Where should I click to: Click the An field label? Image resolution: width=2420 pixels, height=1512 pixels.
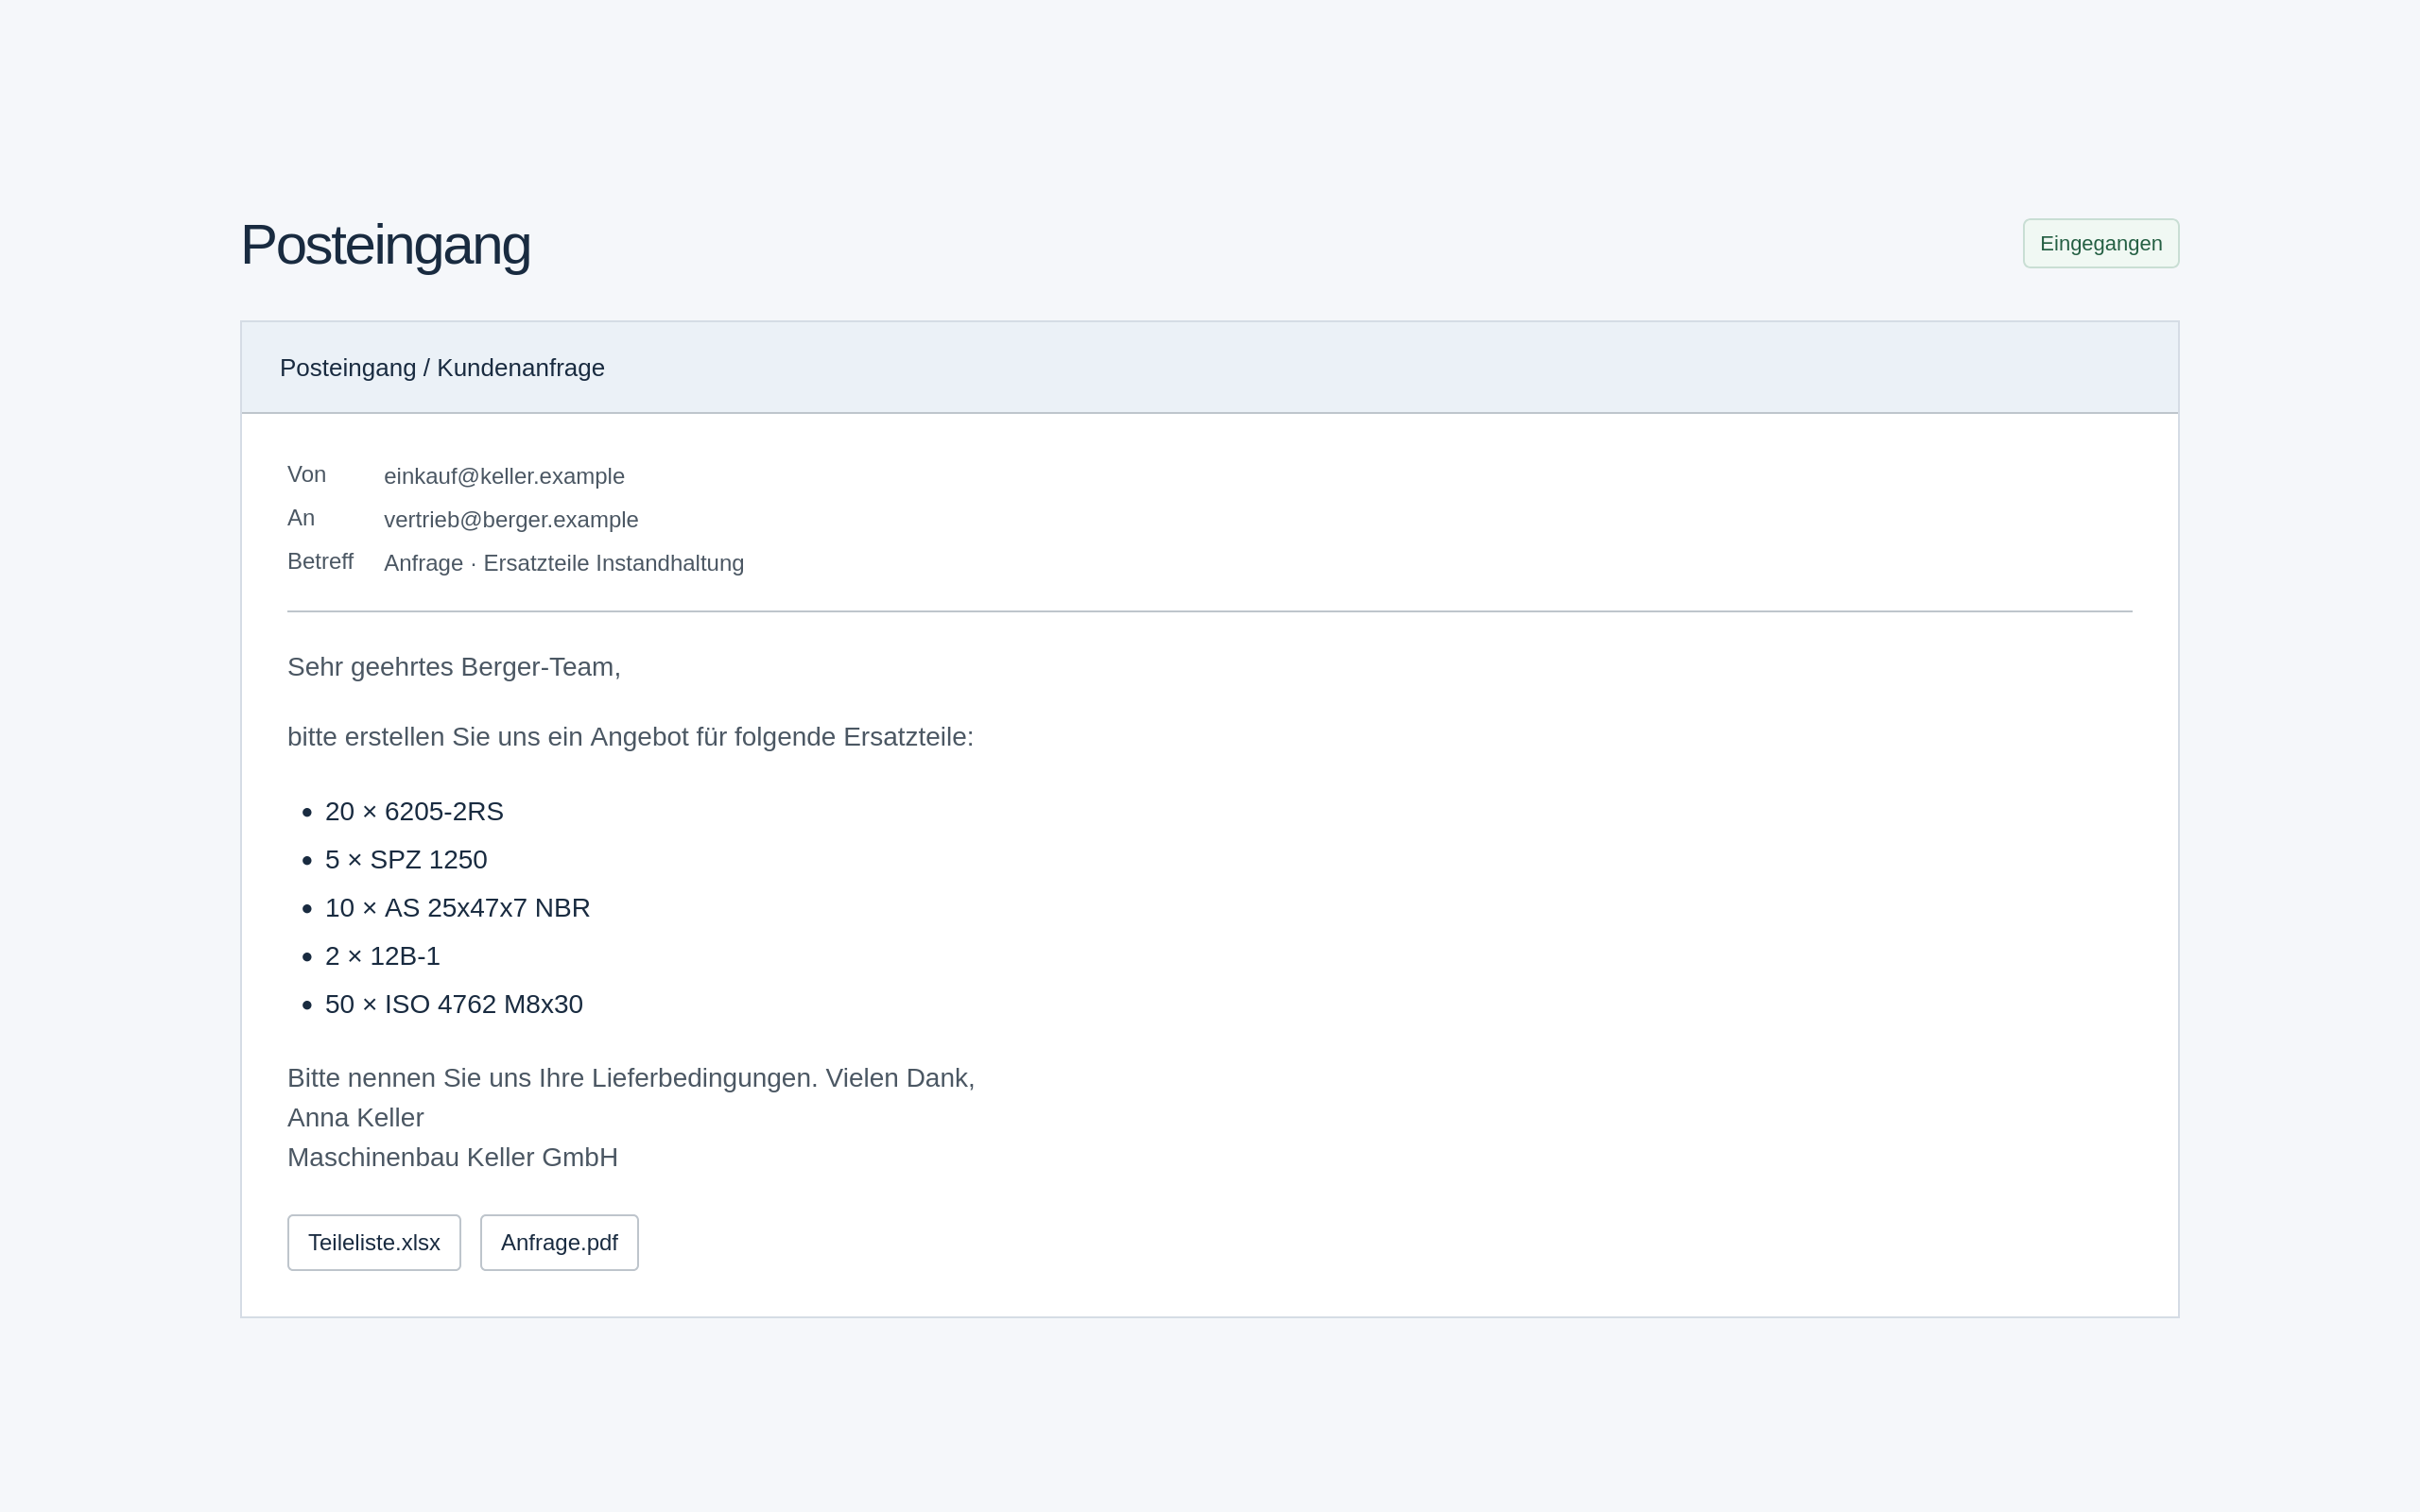301,518
